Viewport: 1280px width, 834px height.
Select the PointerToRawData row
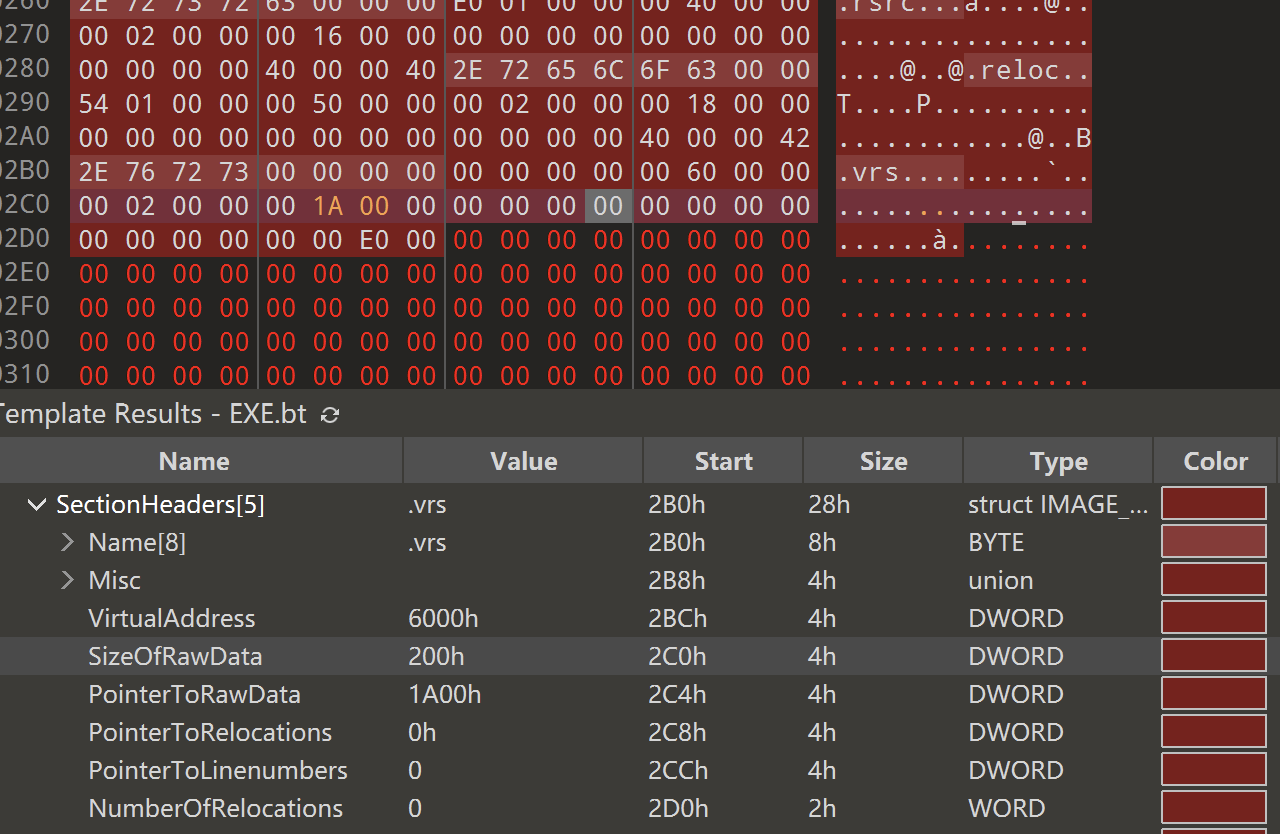pyautogui.click(x=640, y=695)
